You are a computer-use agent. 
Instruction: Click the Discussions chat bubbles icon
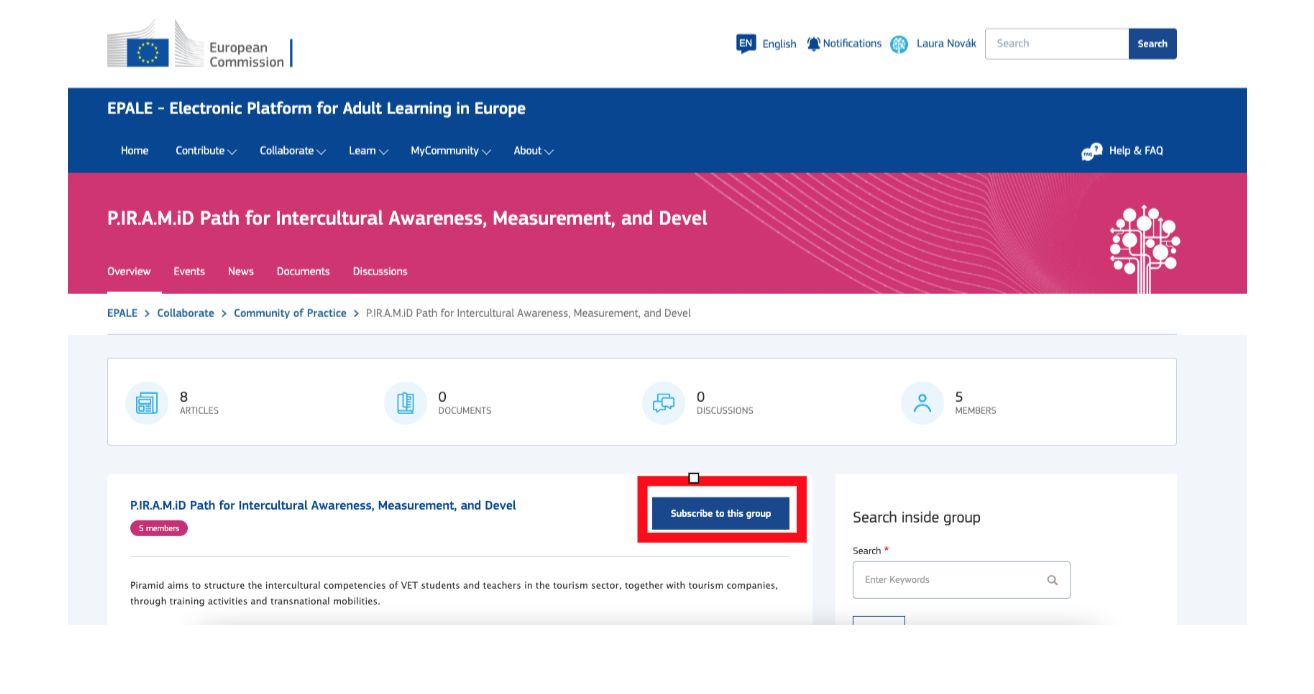(664, 403)
